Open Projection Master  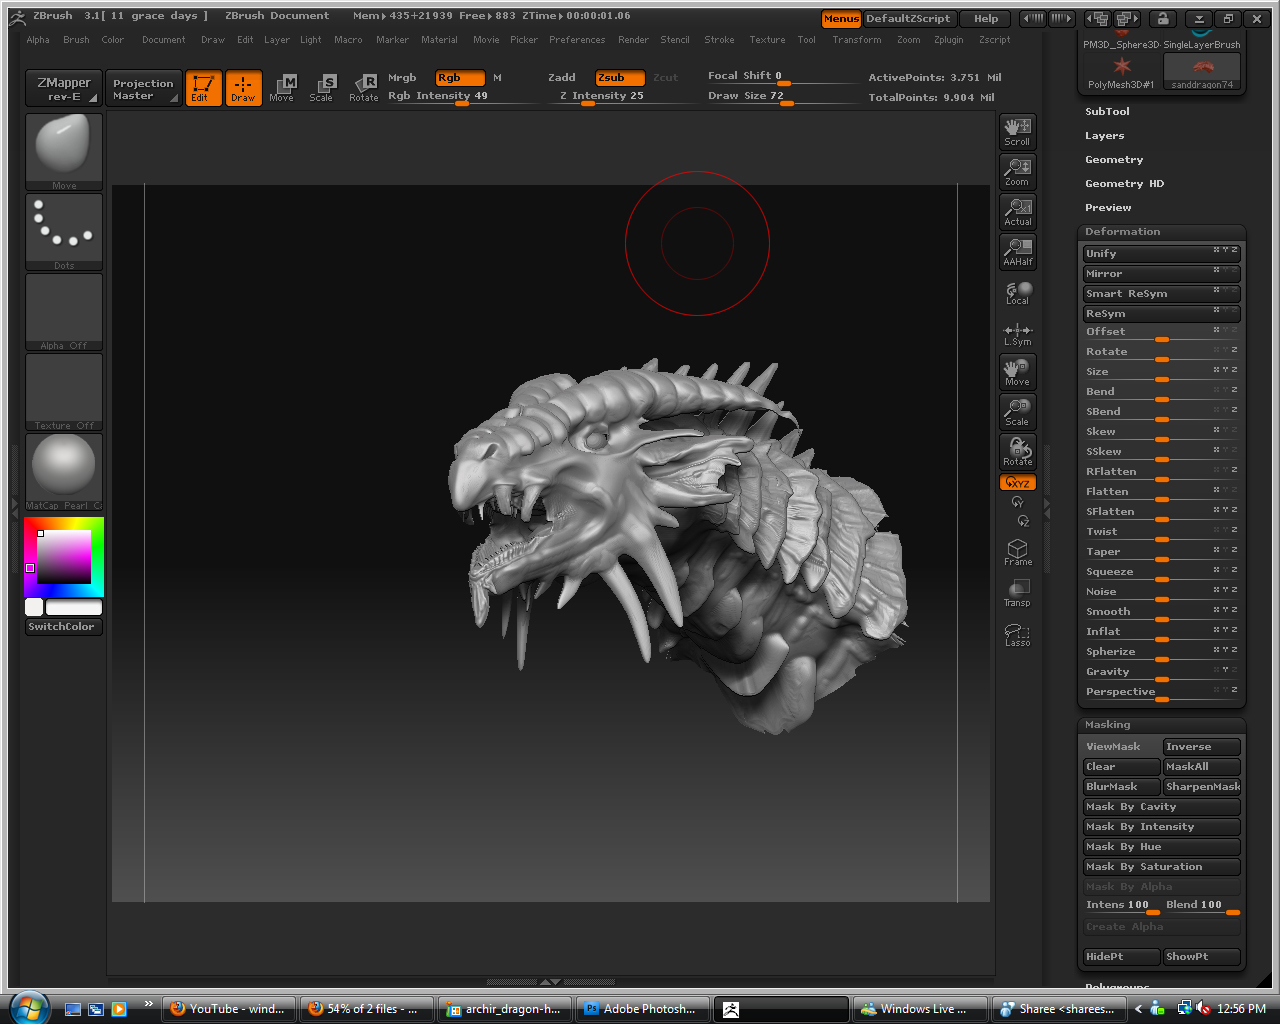143,89
